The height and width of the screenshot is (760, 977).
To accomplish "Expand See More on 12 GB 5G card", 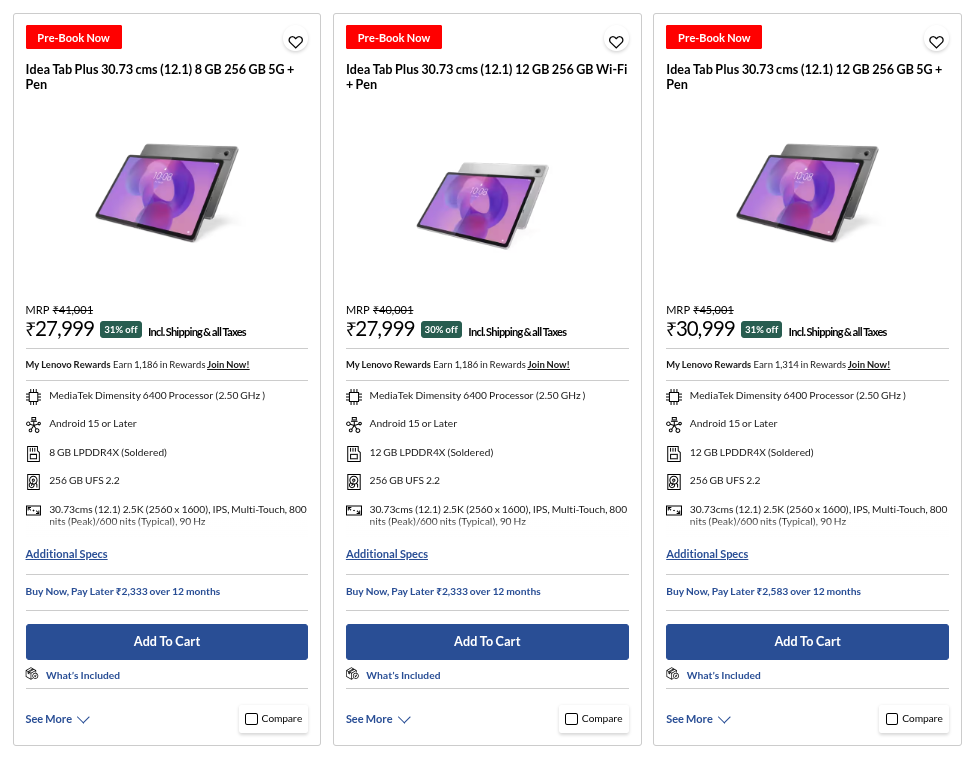I will (x=698, y=719).
